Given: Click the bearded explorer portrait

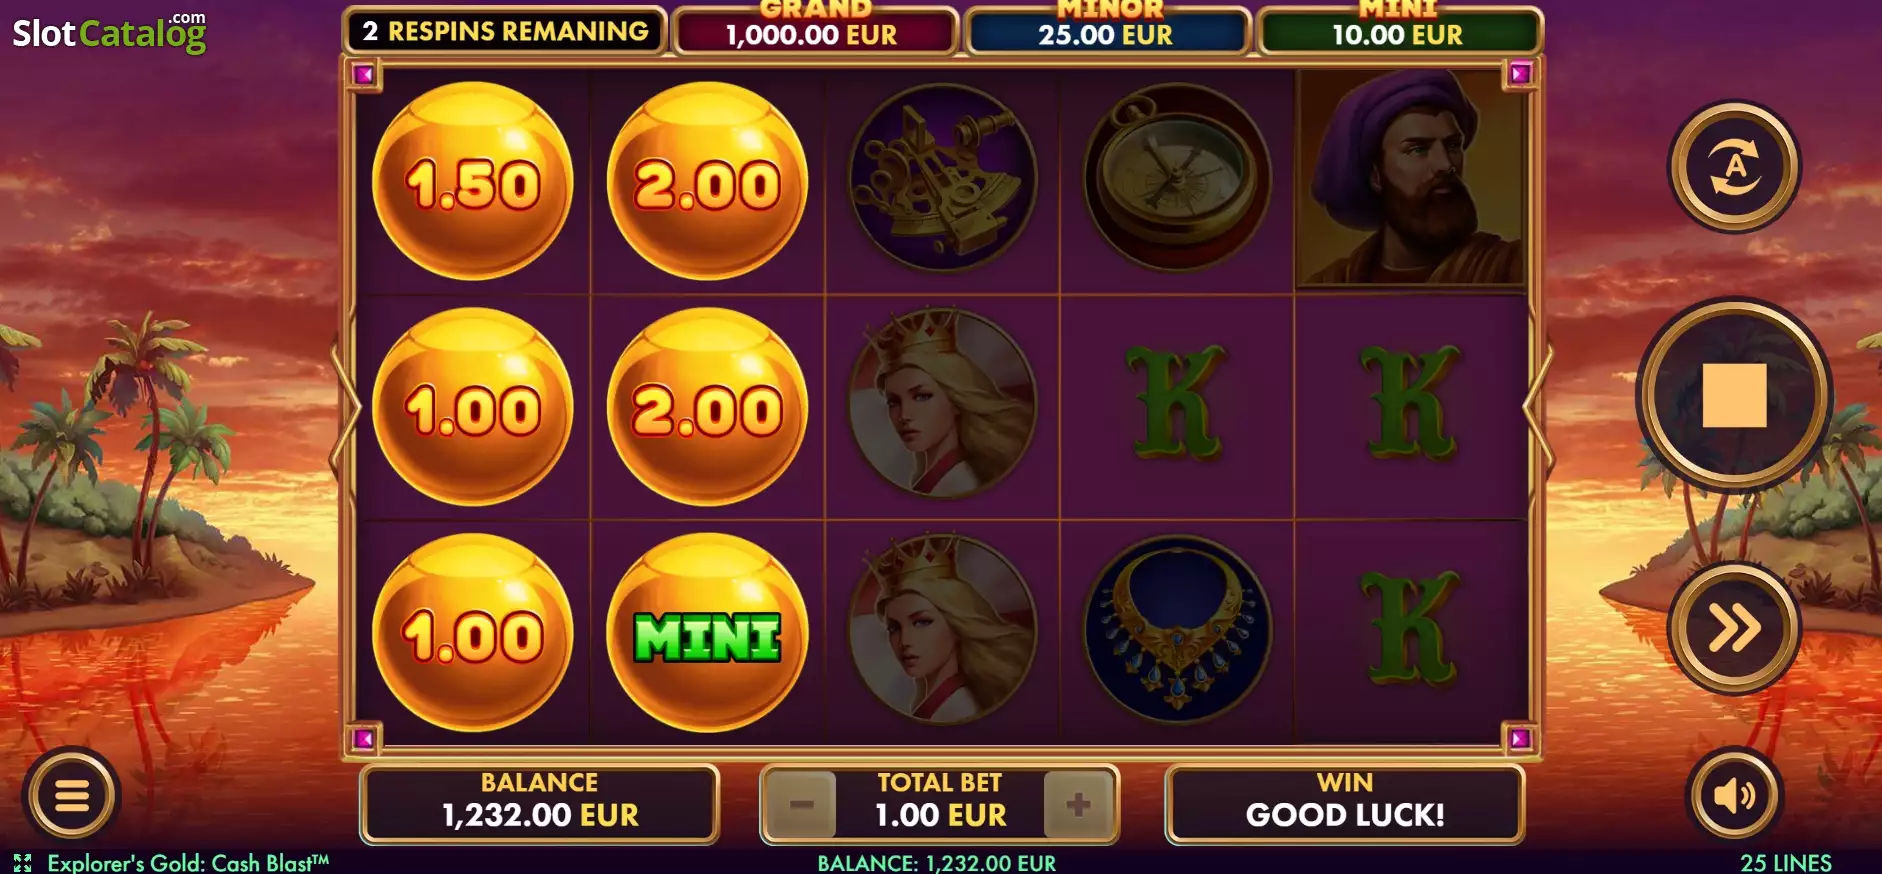Looking at the screenshot, I should pyautogui.click(x=1410, y=179).
